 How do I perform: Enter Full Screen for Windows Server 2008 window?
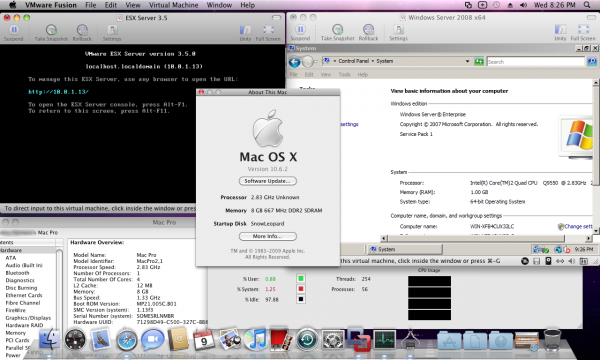click(x=583, y=32)
